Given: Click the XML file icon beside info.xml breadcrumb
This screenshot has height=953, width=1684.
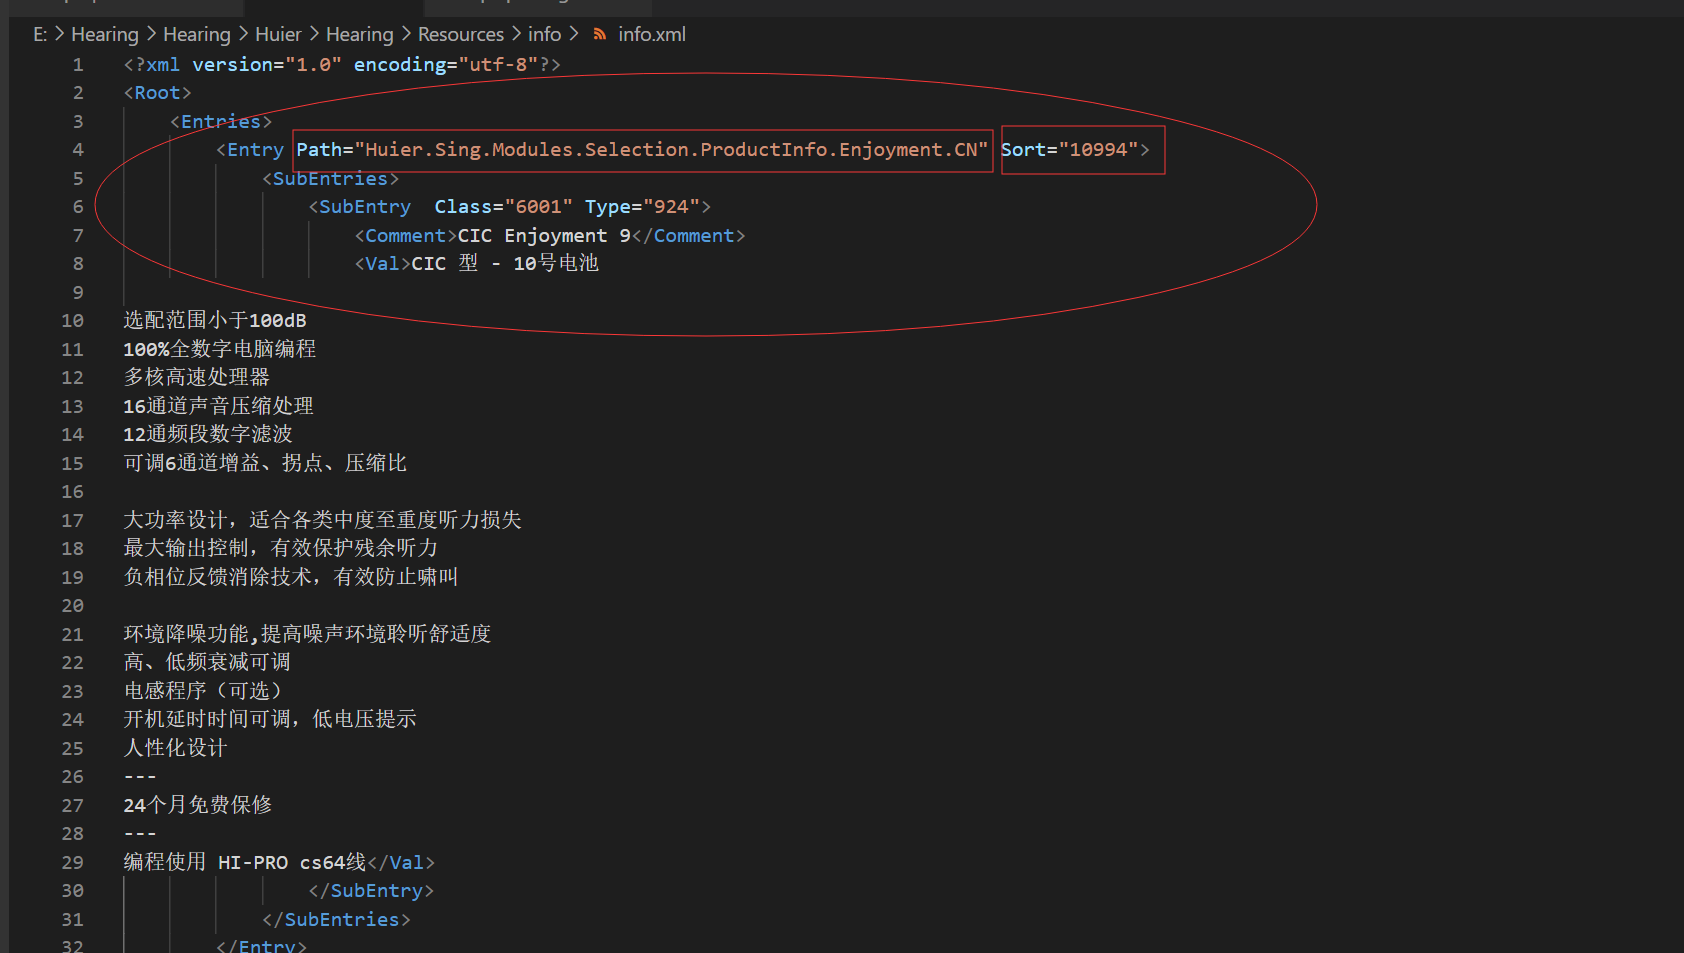Looking at the screenshot, I should click(x=600, y=34).
